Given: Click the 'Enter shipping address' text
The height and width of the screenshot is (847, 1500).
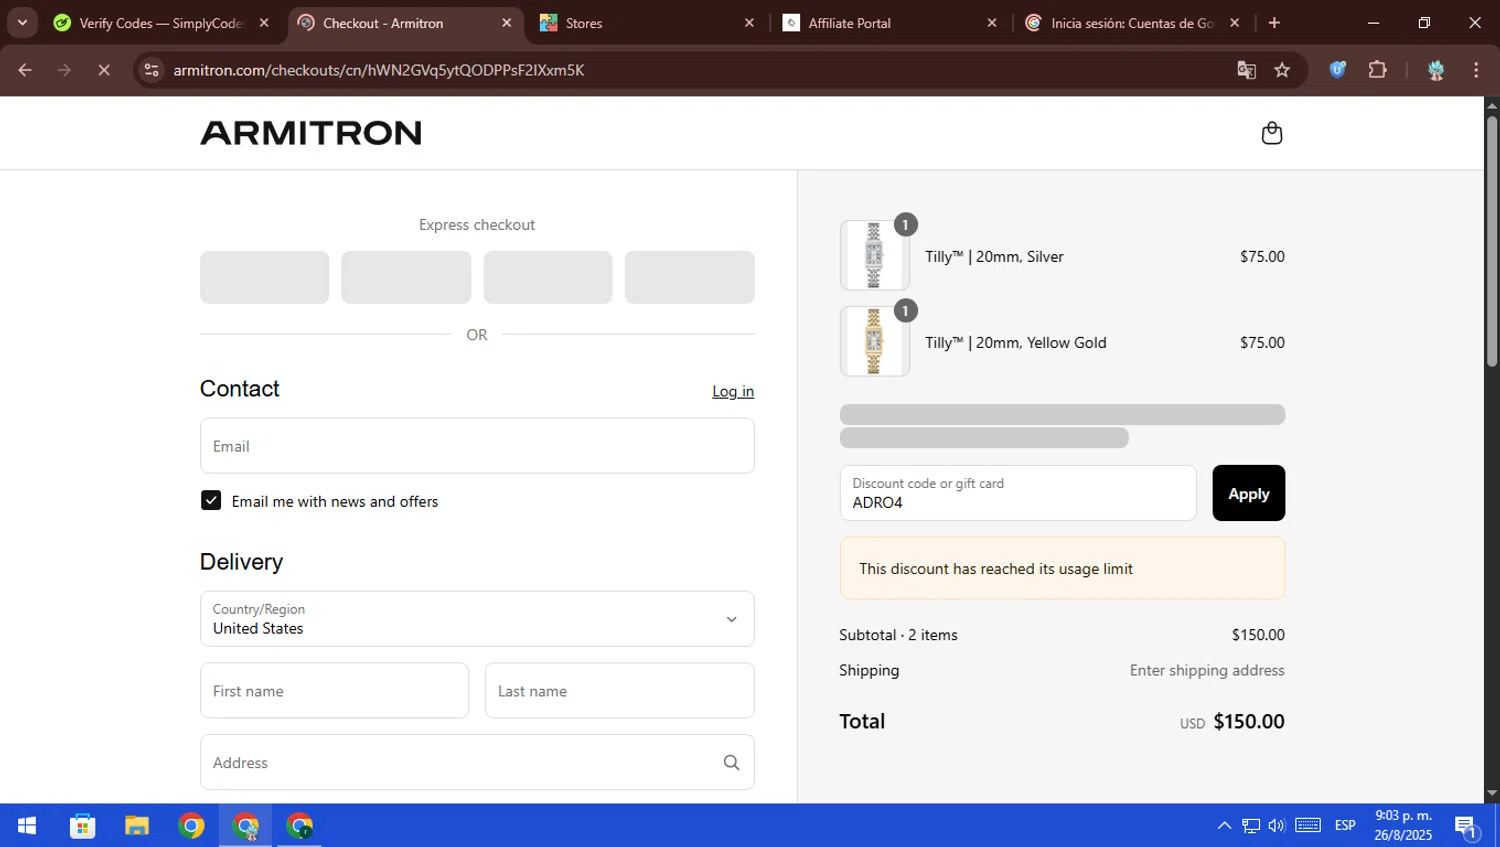Looking at the screenshot, I should tap(1207, 670).
